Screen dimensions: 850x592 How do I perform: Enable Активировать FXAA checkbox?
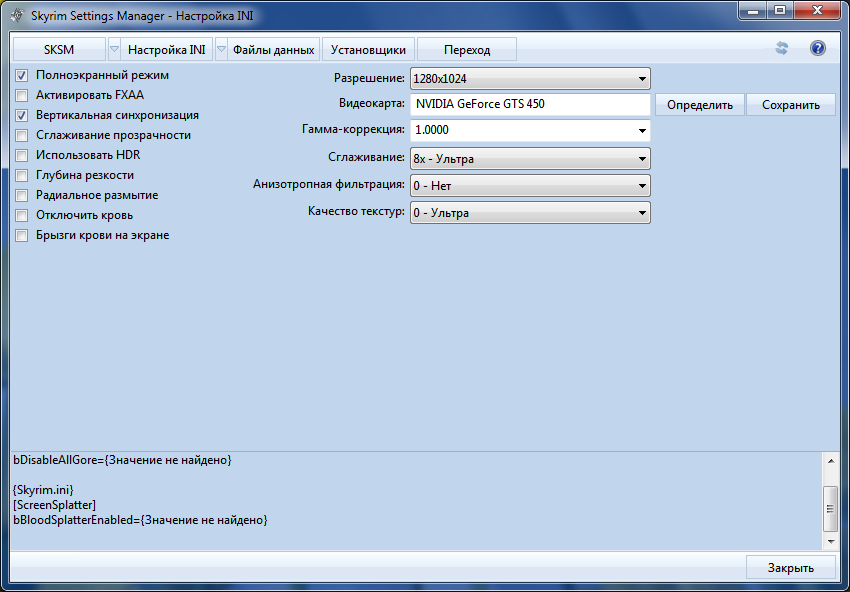coord(22,95)
